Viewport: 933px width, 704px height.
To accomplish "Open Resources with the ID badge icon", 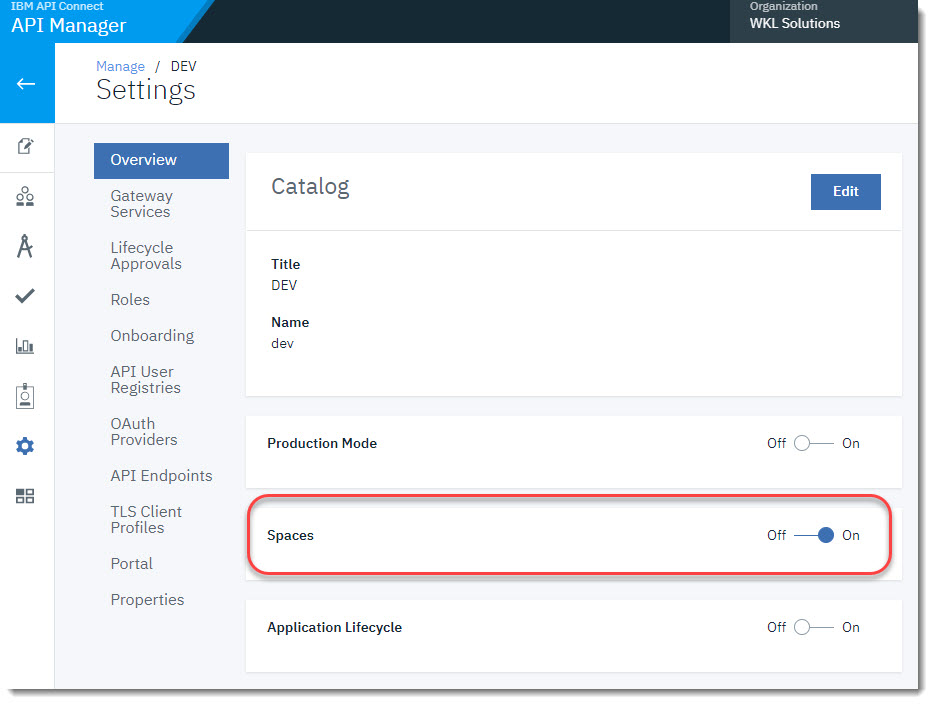I will click(25, 396).
